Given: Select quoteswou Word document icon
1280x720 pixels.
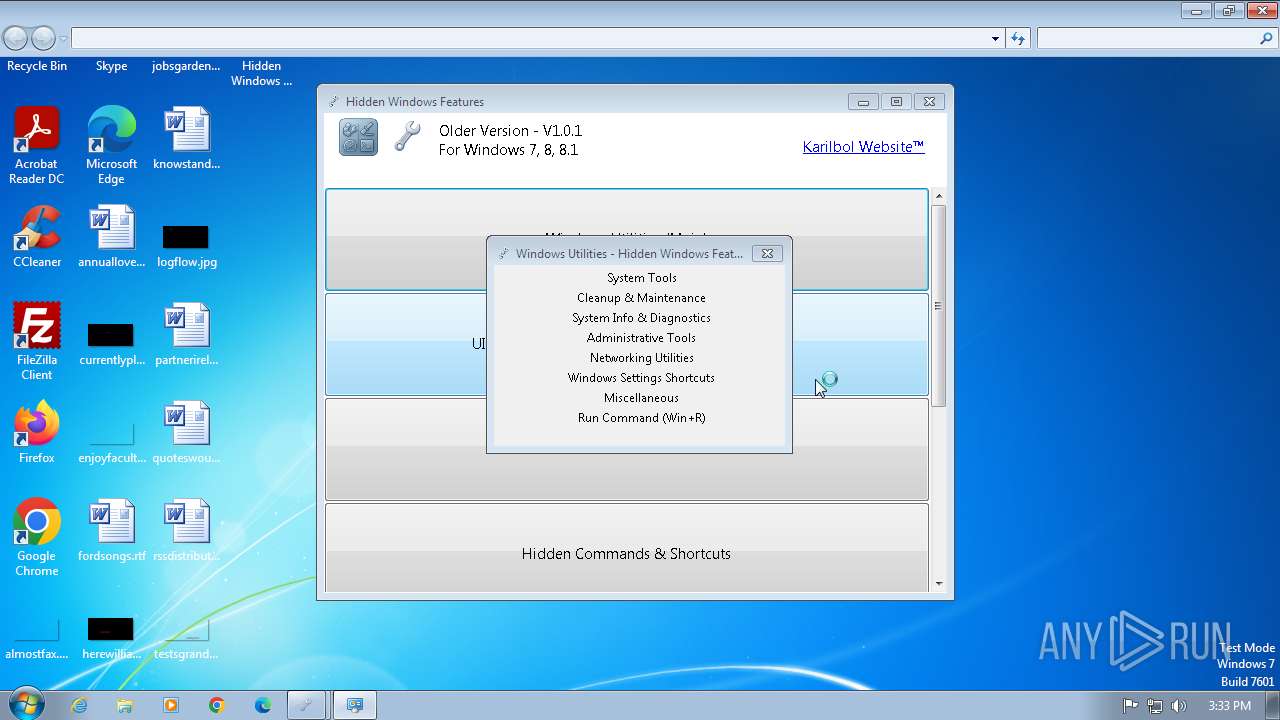Looking at the screenshot, I should click(x=186, y=433).
